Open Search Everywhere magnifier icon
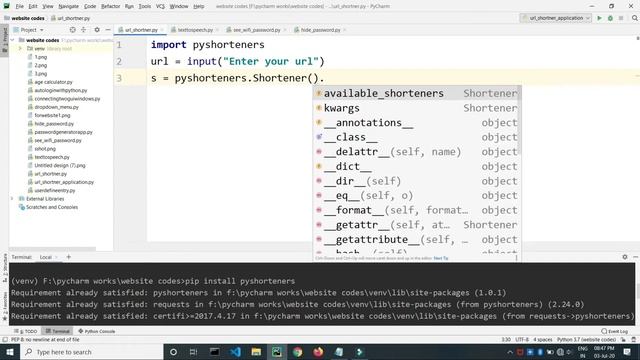This screenshot has width=640, height=360. coord(635,18)
